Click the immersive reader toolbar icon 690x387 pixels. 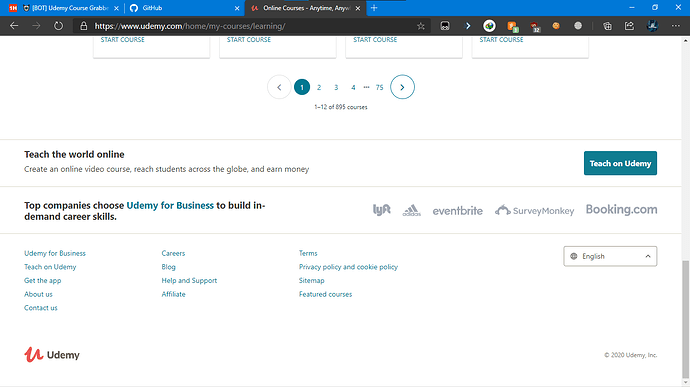pyautogui.click(x=445, y=26)
